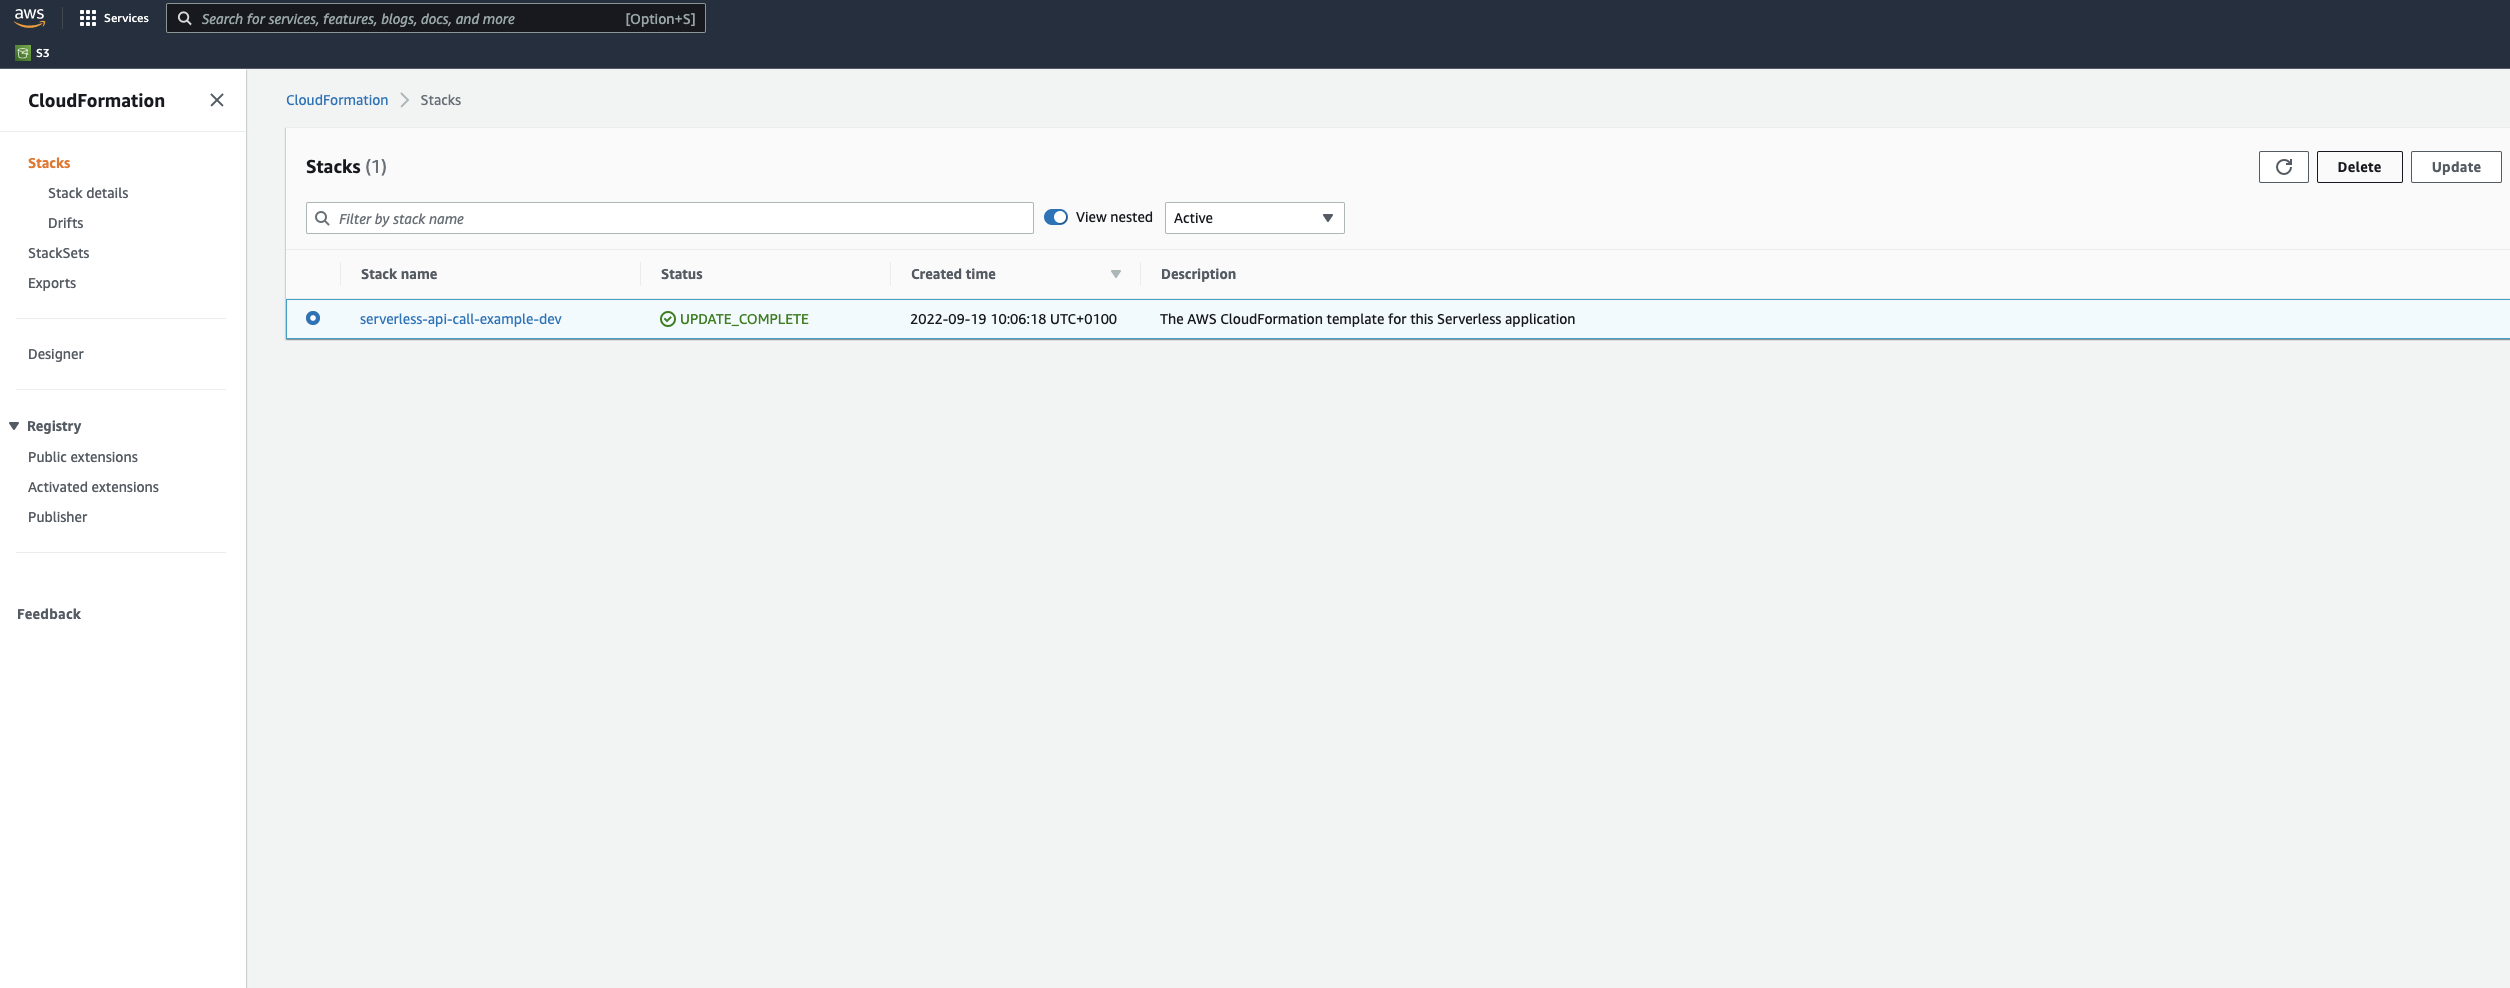Open Publisher in Registry
This screenshot has height=988, width=2510.
58,517
